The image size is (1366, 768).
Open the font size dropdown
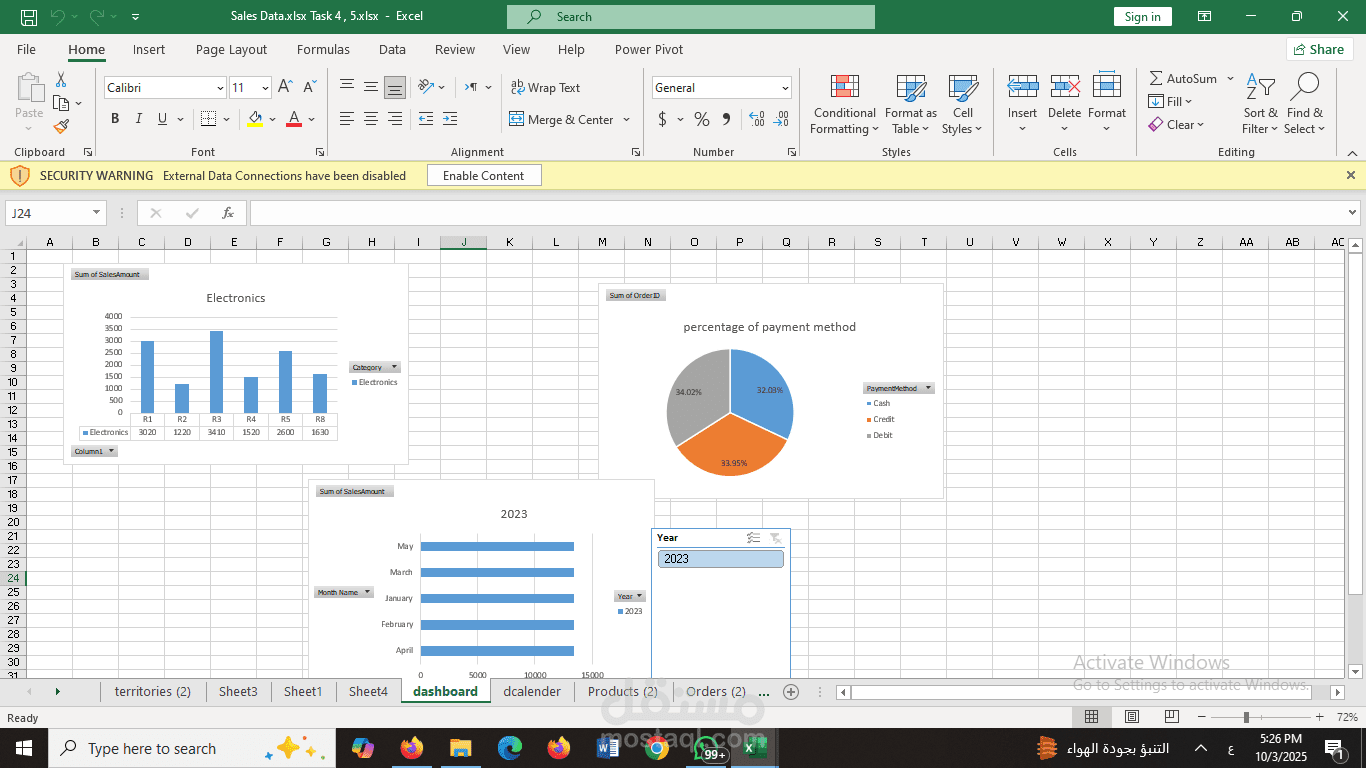pos(264,88)
